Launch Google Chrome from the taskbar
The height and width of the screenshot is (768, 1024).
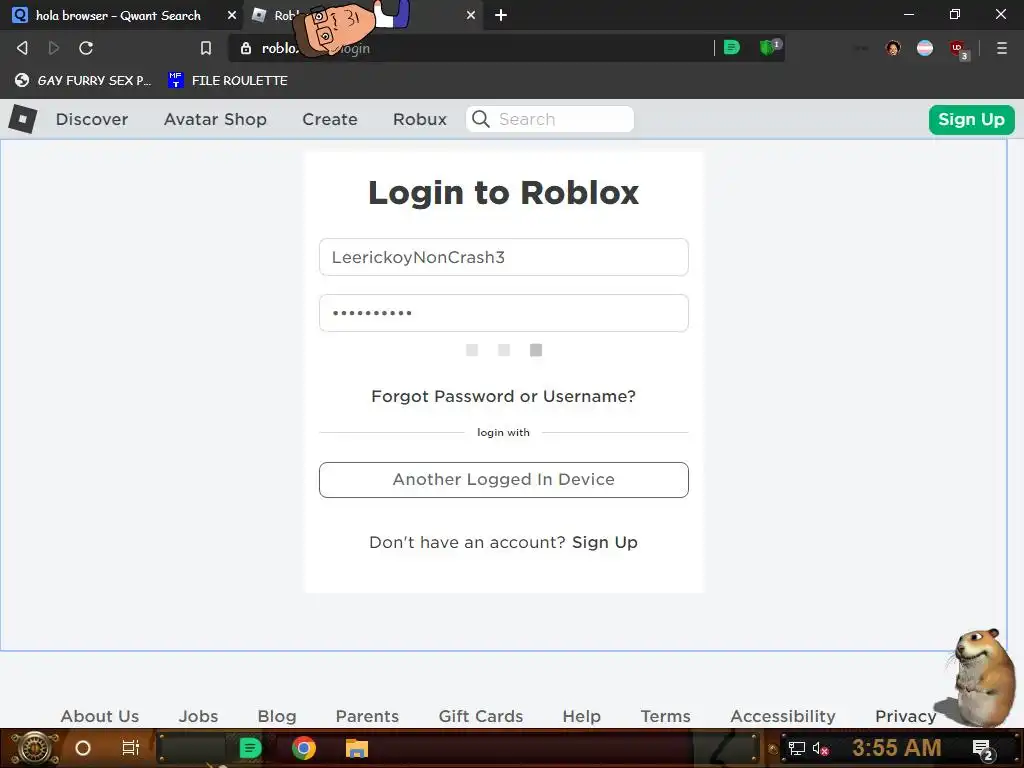pos(304,748)
